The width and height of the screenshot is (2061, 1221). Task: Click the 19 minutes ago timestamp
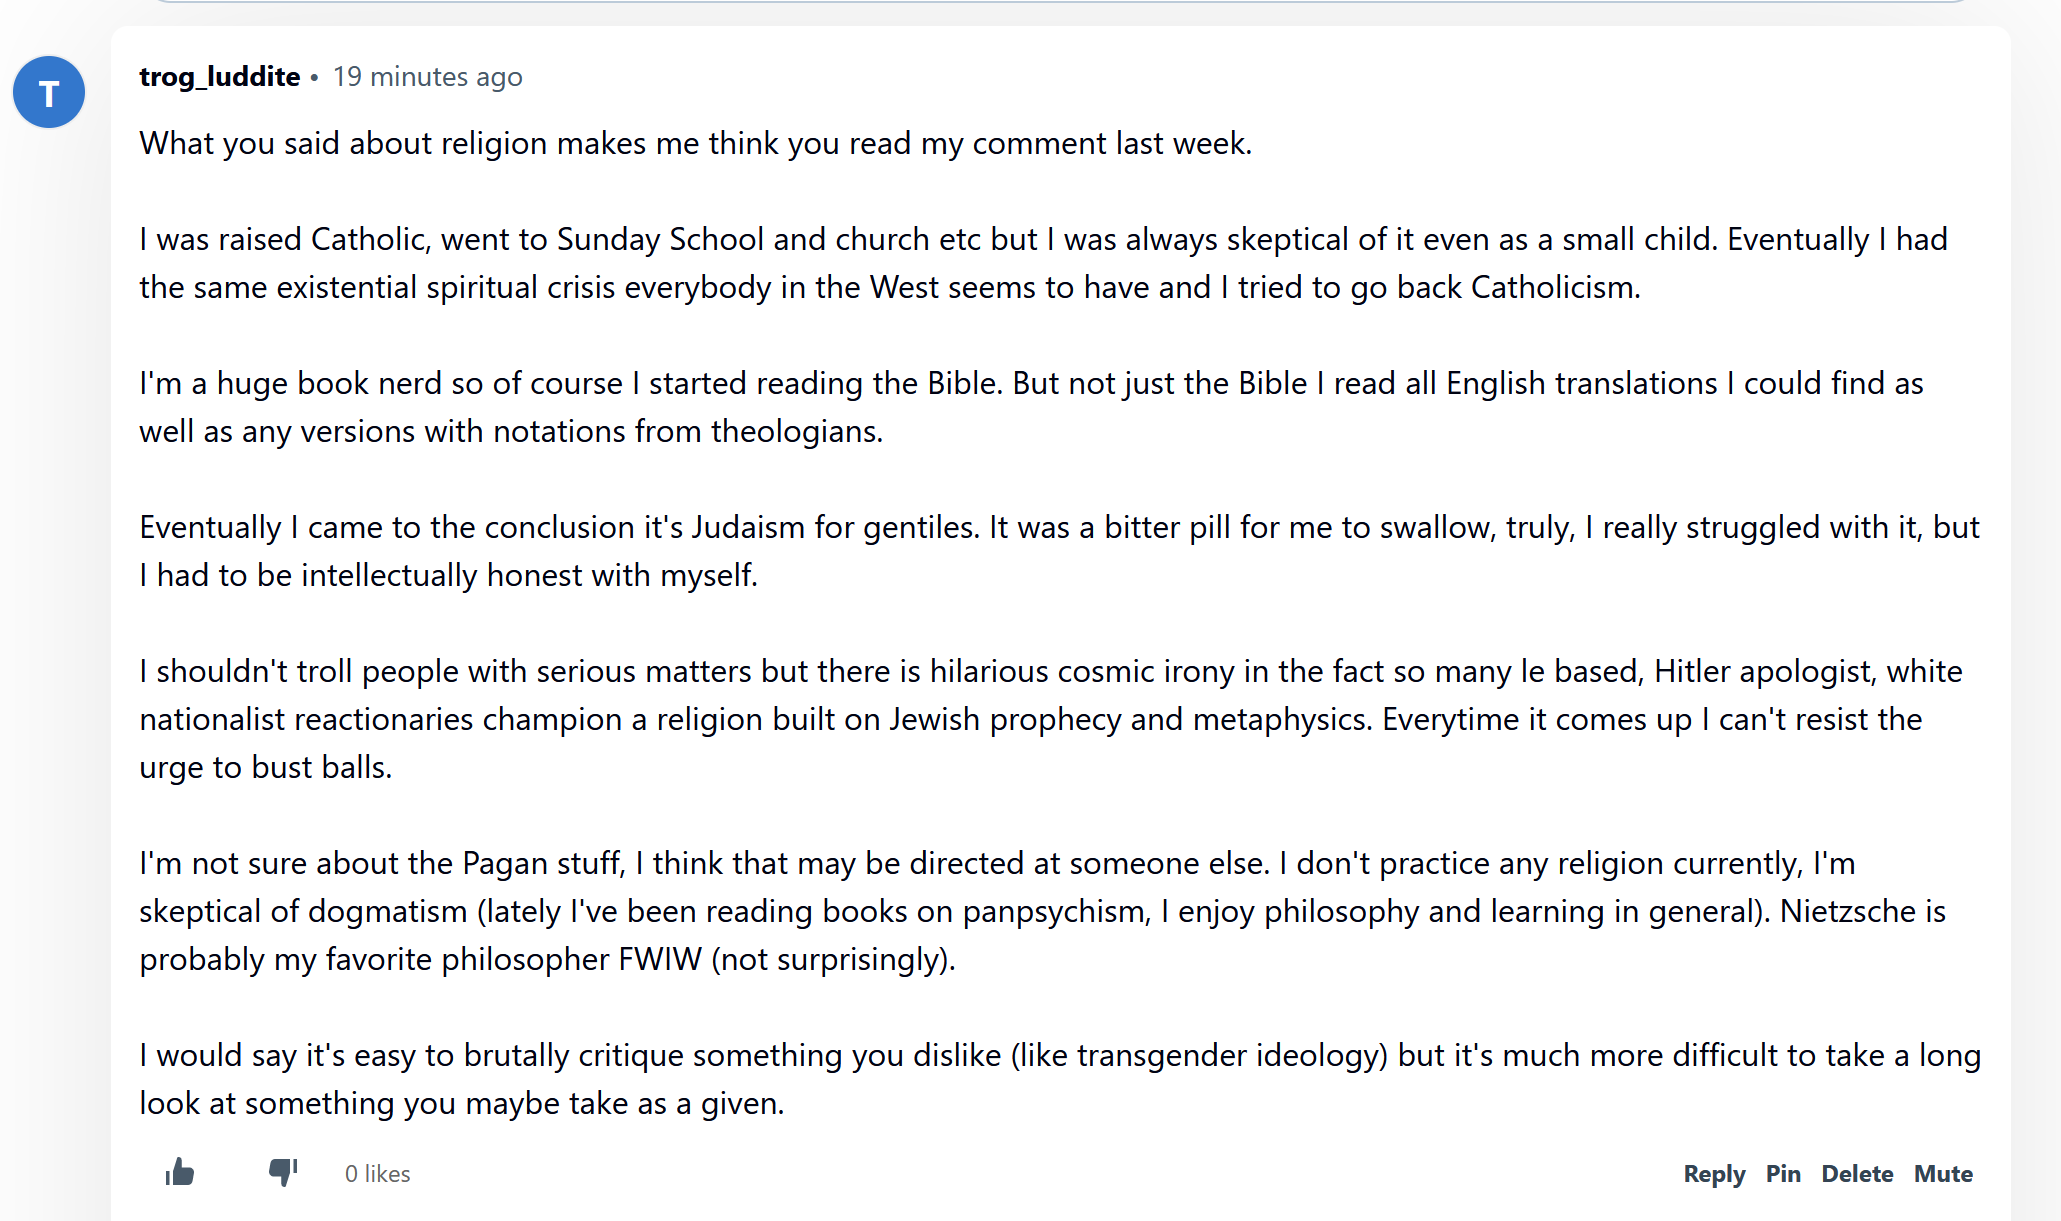427,77
